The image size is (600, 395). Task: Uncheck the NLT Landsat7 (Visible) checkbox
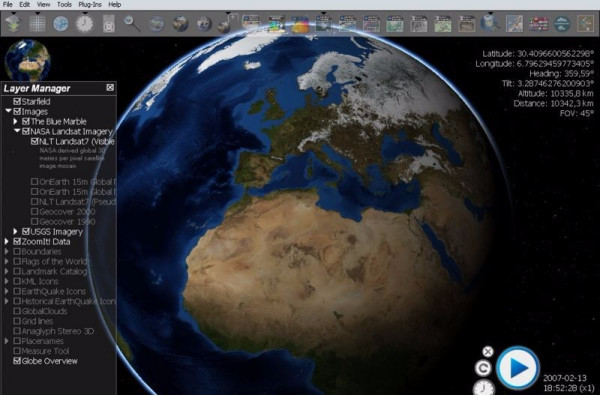[35, 141]
